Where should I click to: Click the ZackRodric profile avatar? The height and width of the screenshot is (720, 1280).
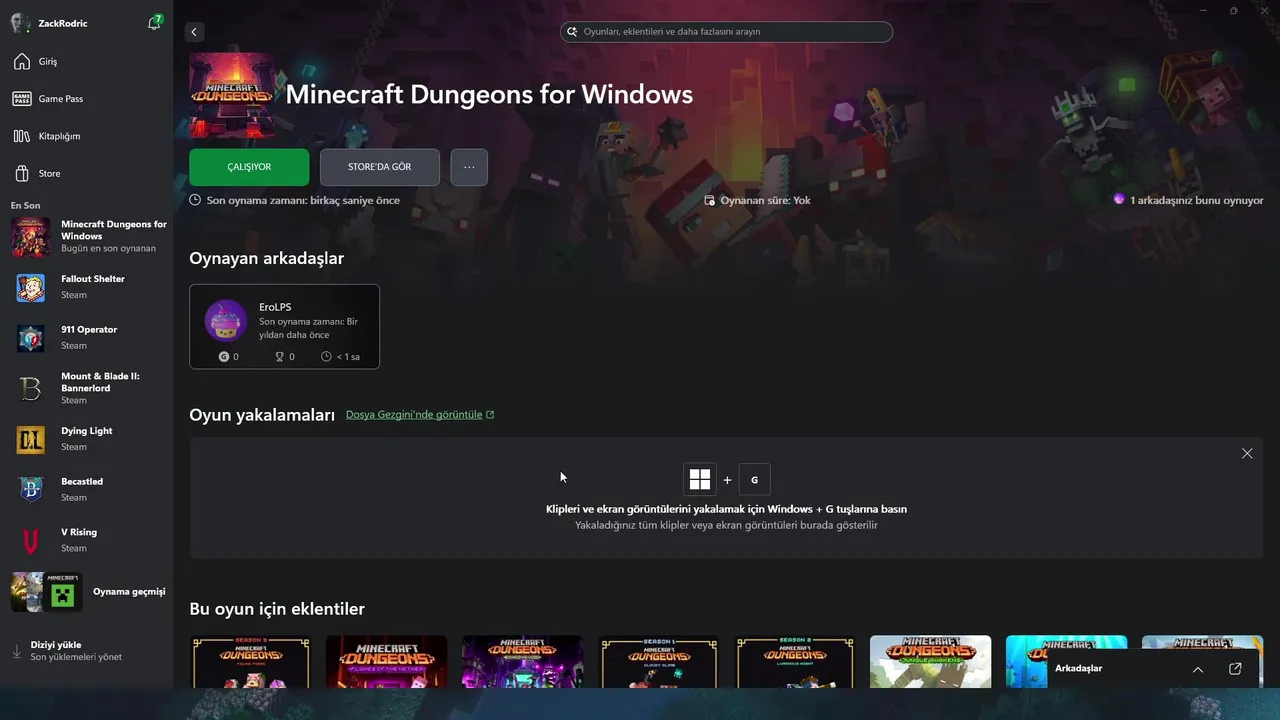point(20,23)
